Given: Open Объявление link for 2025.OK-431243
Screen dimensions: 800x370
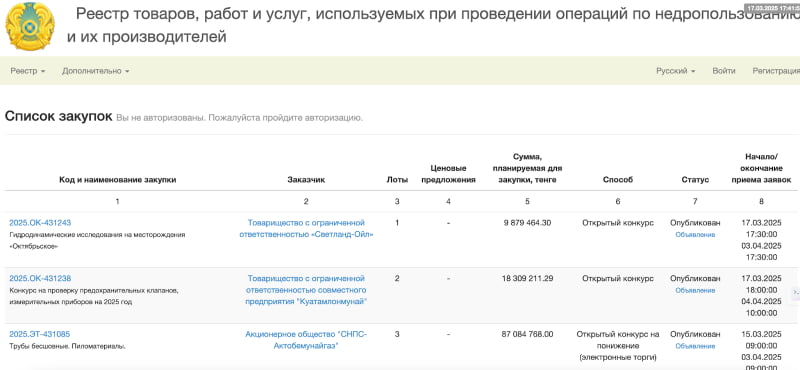Looking at the screenshot, I should (x=695, y=235).
